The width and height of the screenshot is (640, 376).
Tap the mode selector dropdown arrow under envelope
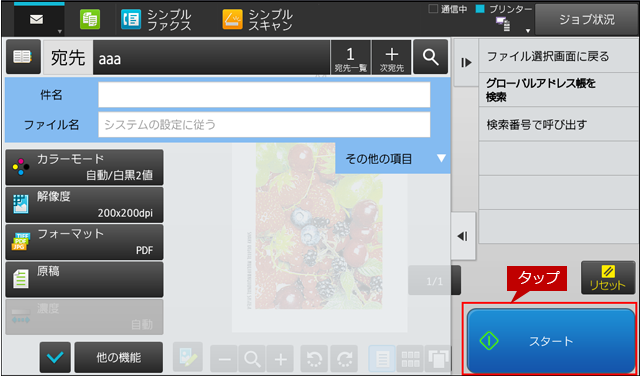pyautogui.click(x=60, y=31)
